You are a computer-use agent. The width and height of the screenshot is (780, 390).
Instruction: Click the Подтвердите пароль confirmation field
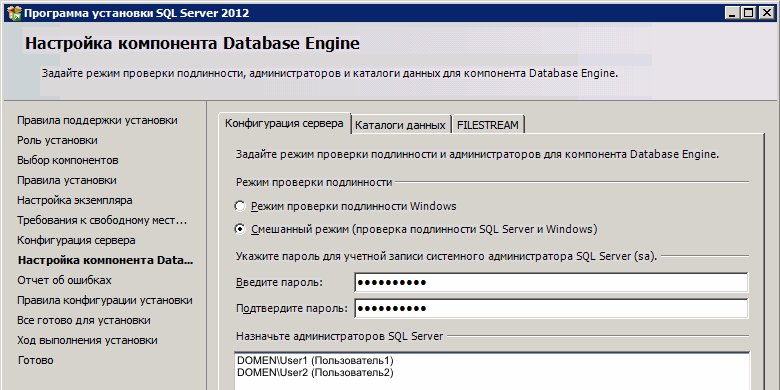[551, 308]
